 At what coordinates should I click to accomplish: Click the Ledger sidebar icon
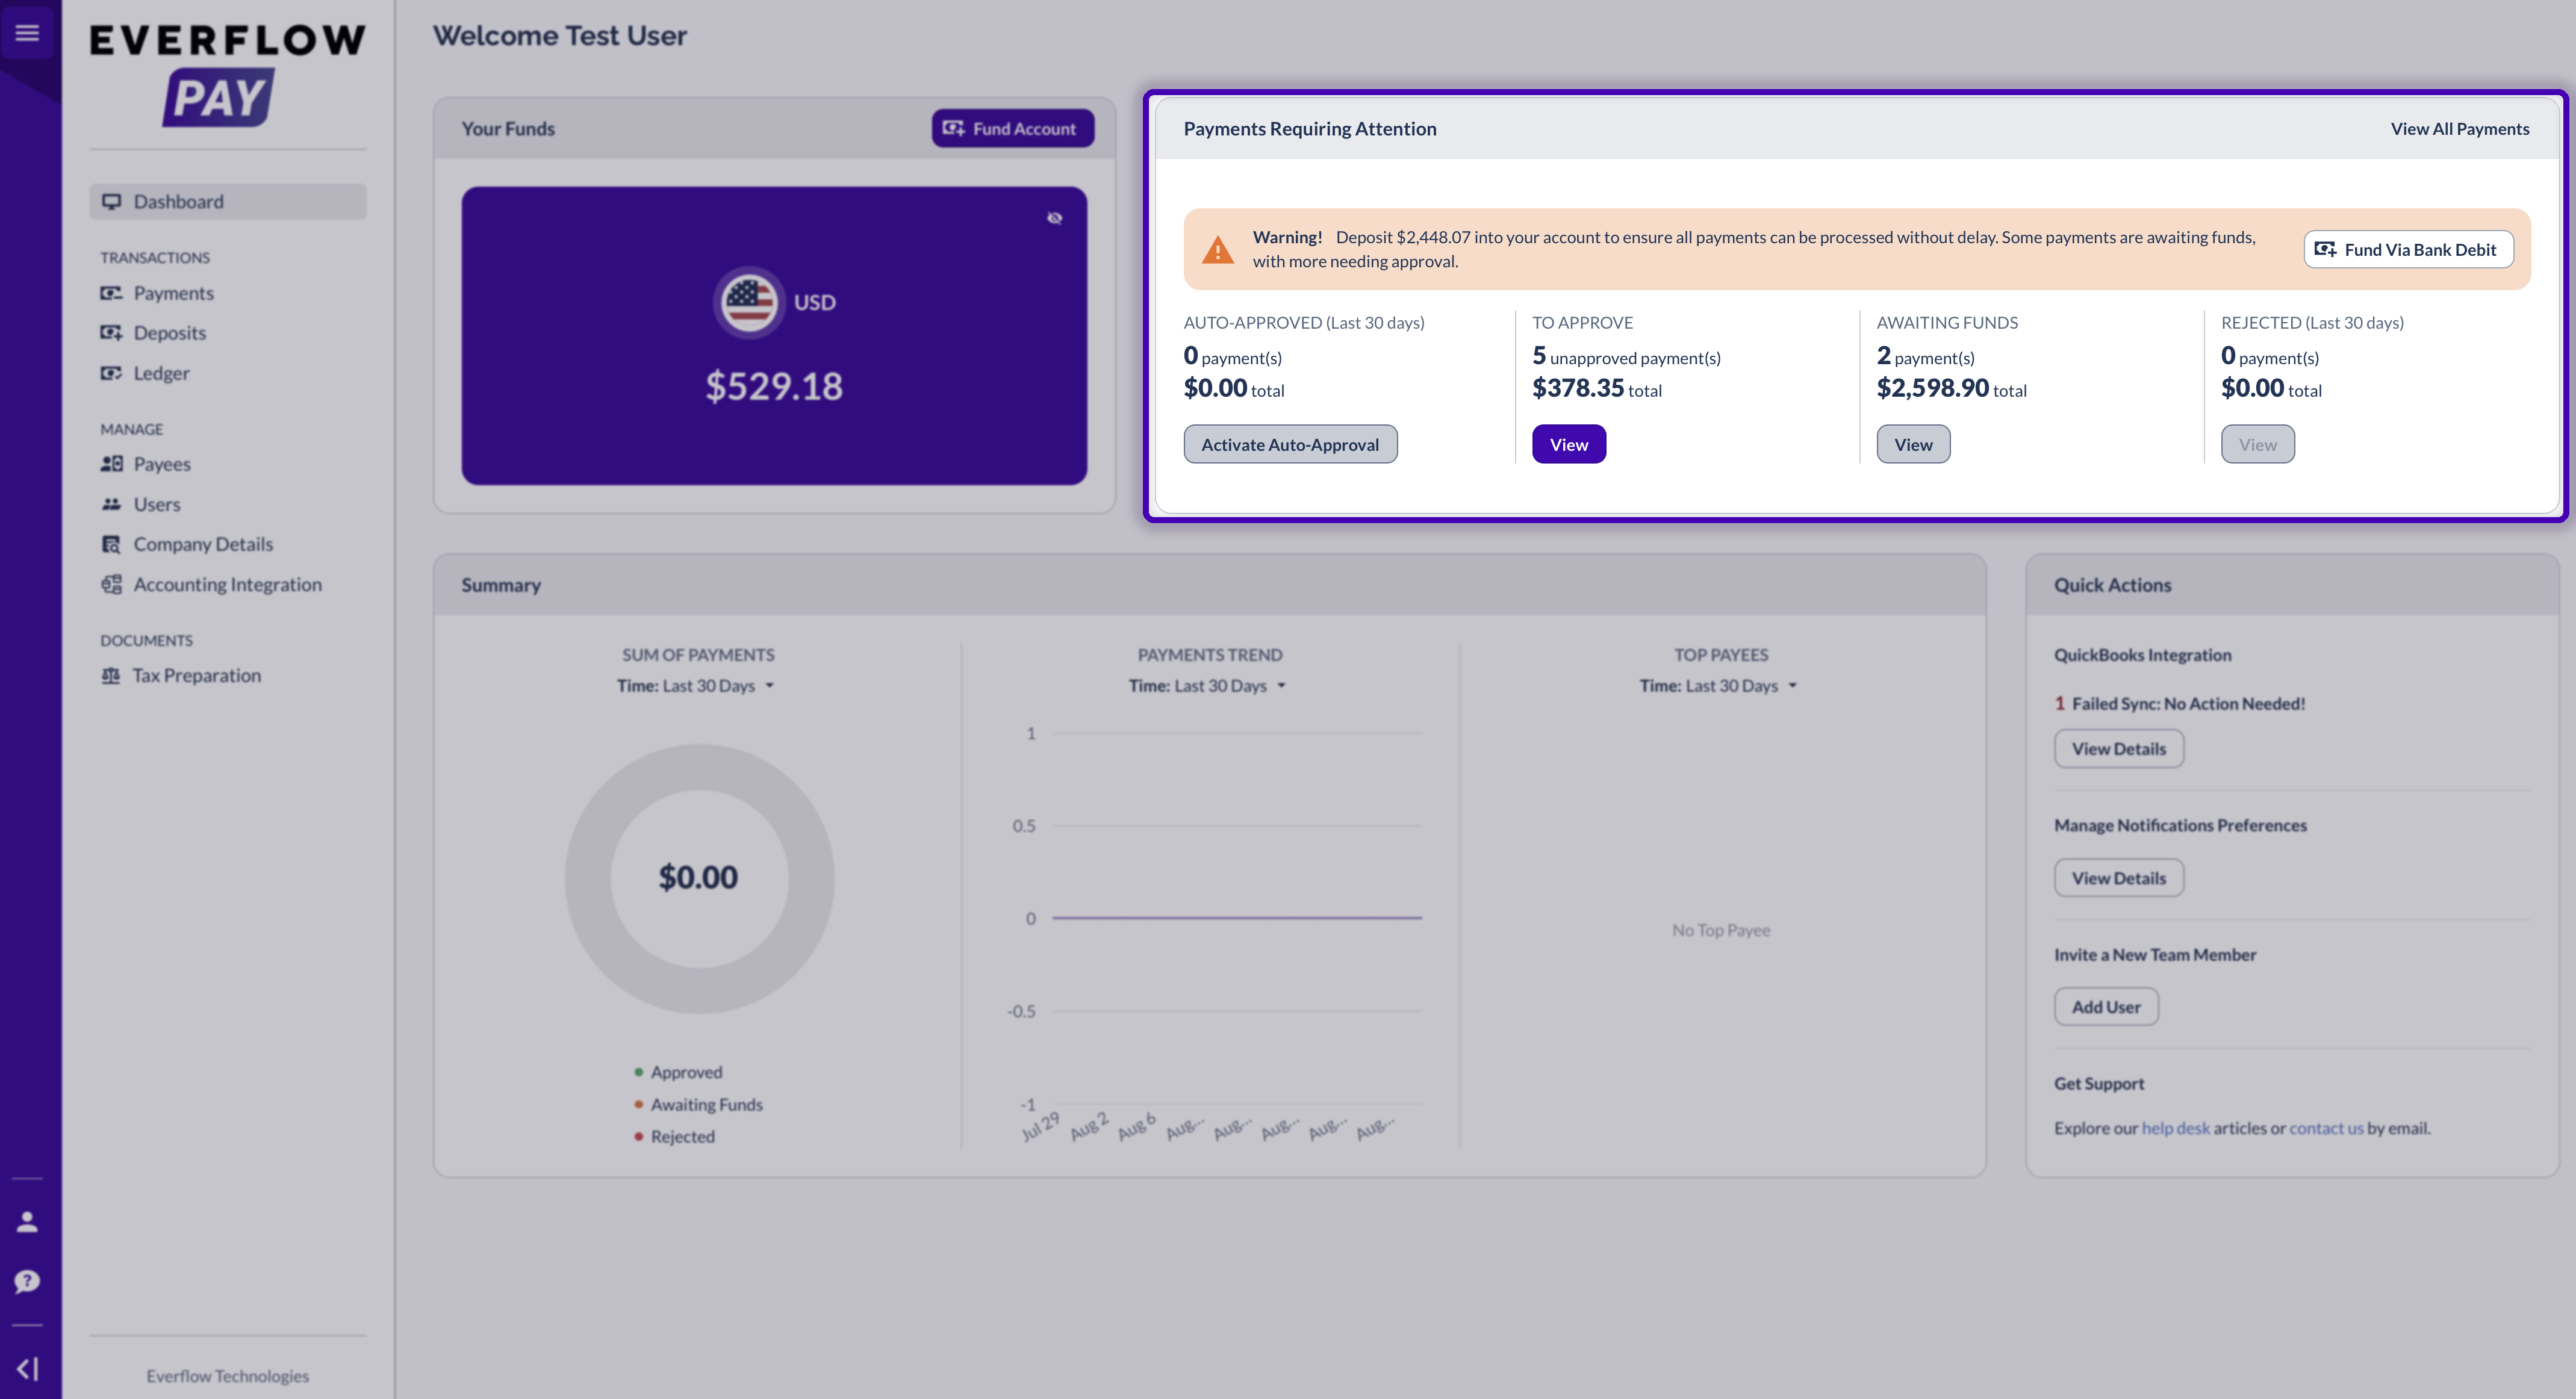pos(111,373)
